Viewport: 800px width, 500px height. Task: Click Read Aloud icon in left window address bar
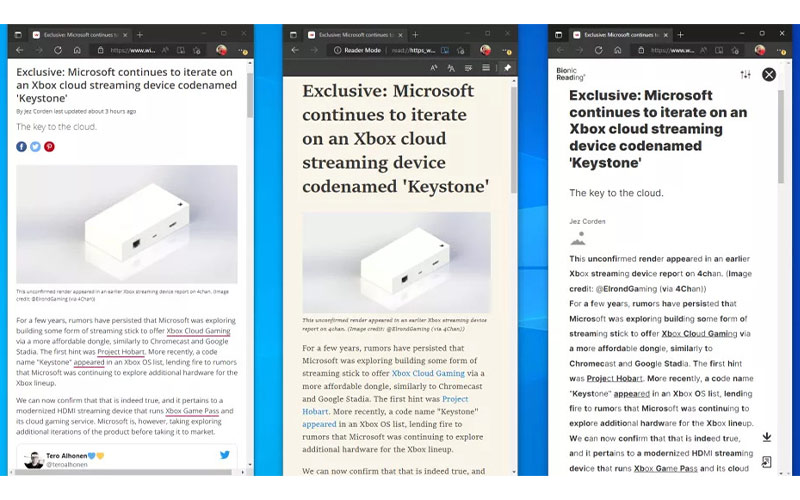pyautogui.click(x=165, y=50)
